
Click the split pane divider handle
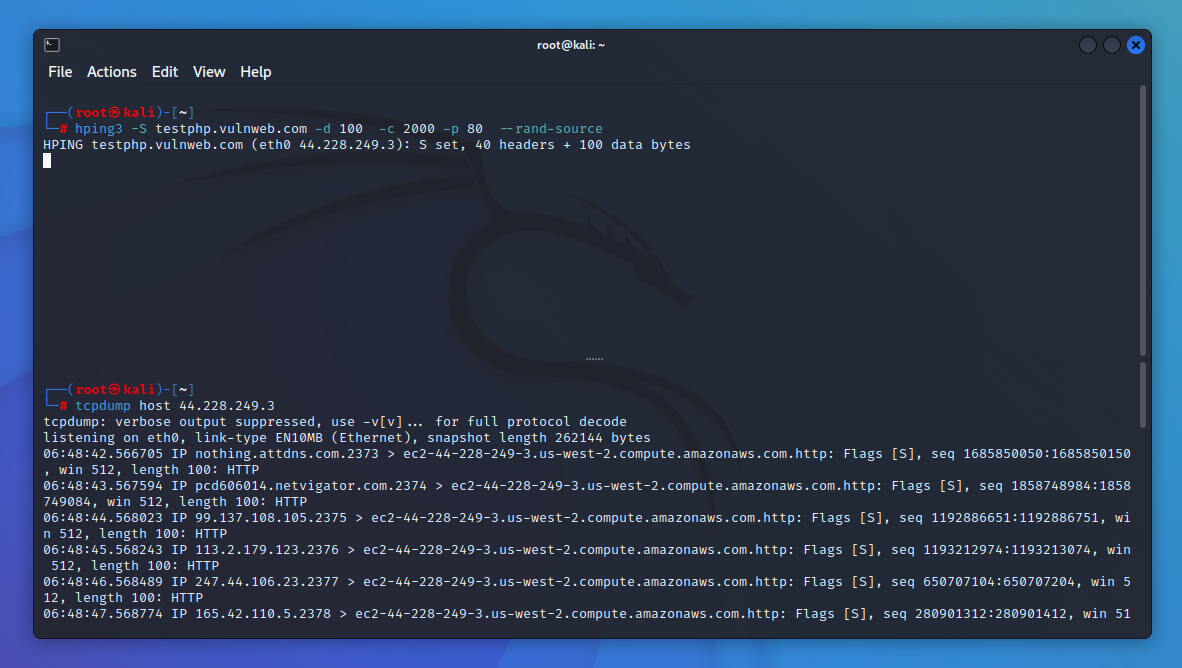pos(594,359)
